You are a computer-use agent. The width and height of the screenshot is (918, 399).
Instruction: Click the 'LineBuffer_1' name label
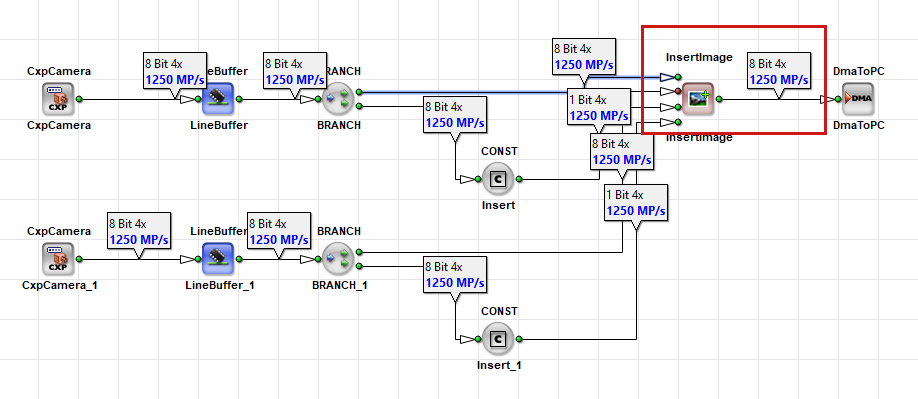[x=220, y=286]
